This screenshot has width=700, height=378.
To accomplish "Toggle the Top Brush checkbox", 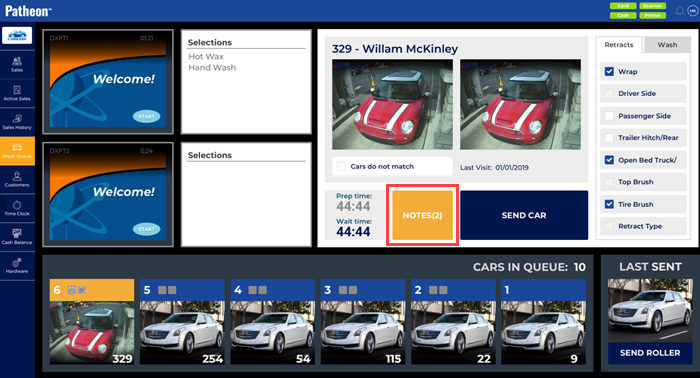I will [x=609, y=182].
